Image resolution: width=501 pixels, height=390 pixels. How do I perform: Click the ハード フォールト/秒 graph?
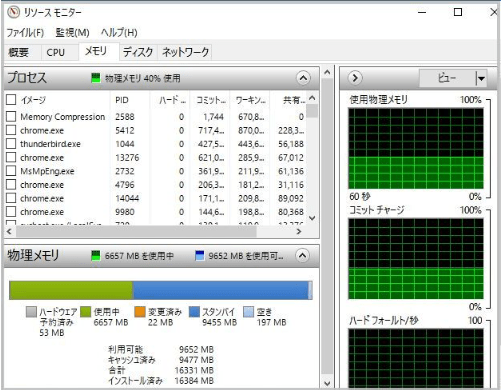(x=416, y=359)
